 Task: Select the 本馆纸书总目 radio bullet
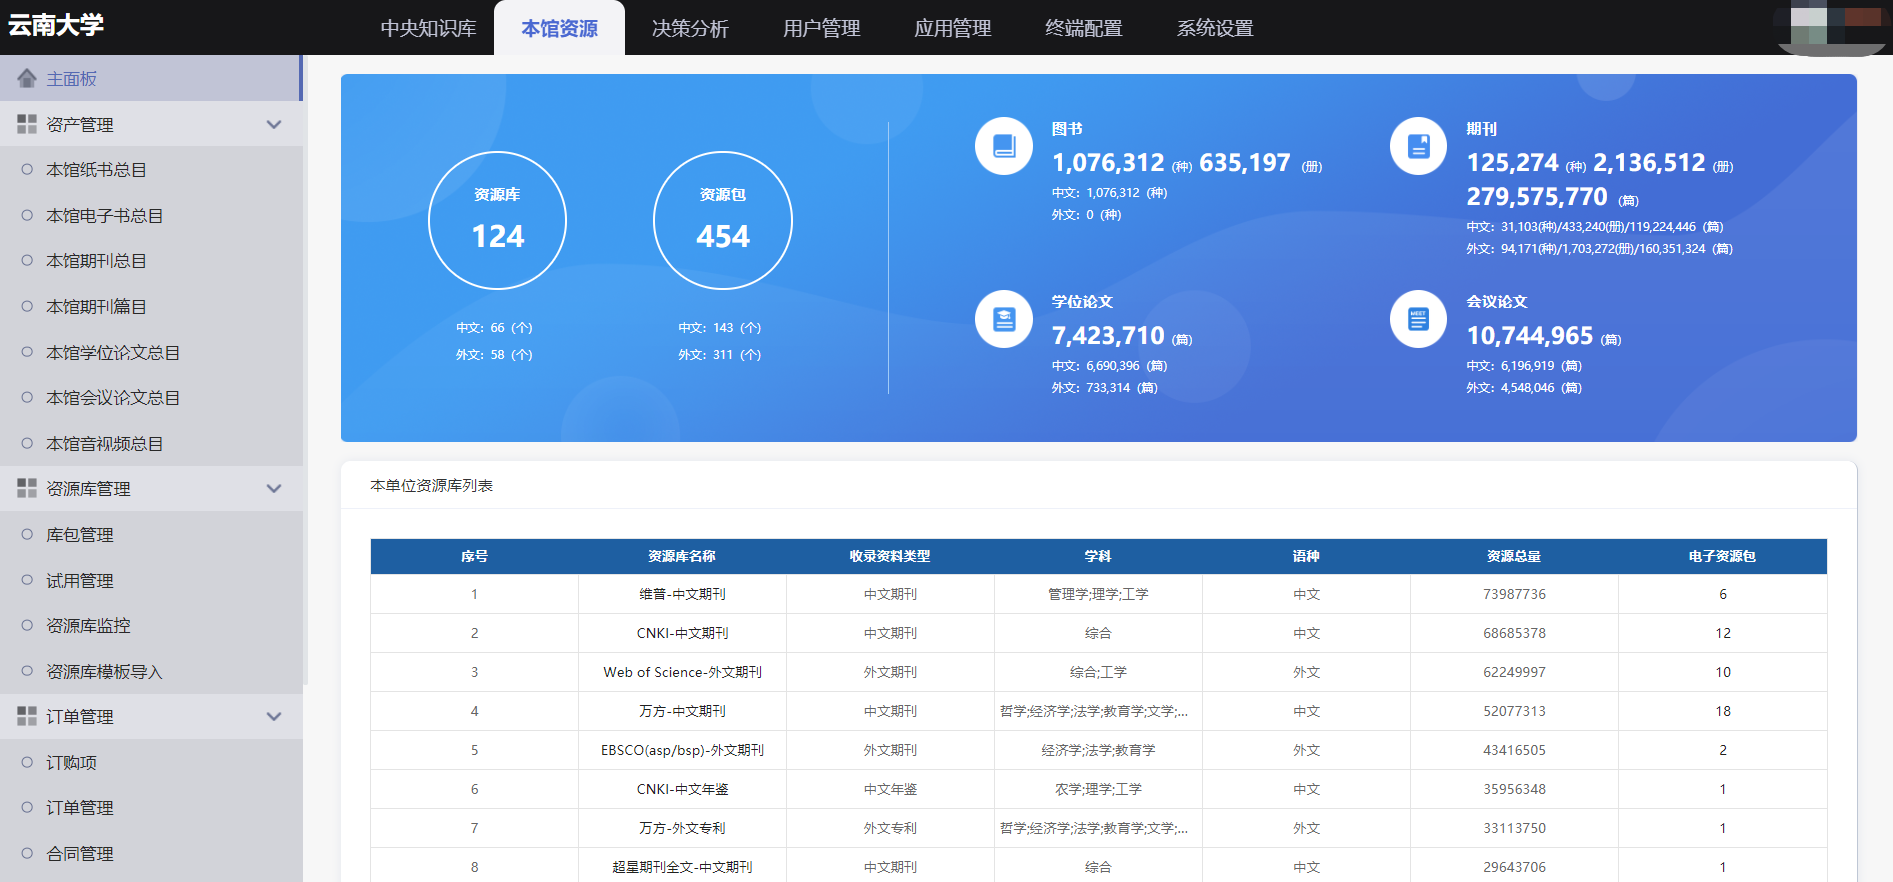point(27,169)
